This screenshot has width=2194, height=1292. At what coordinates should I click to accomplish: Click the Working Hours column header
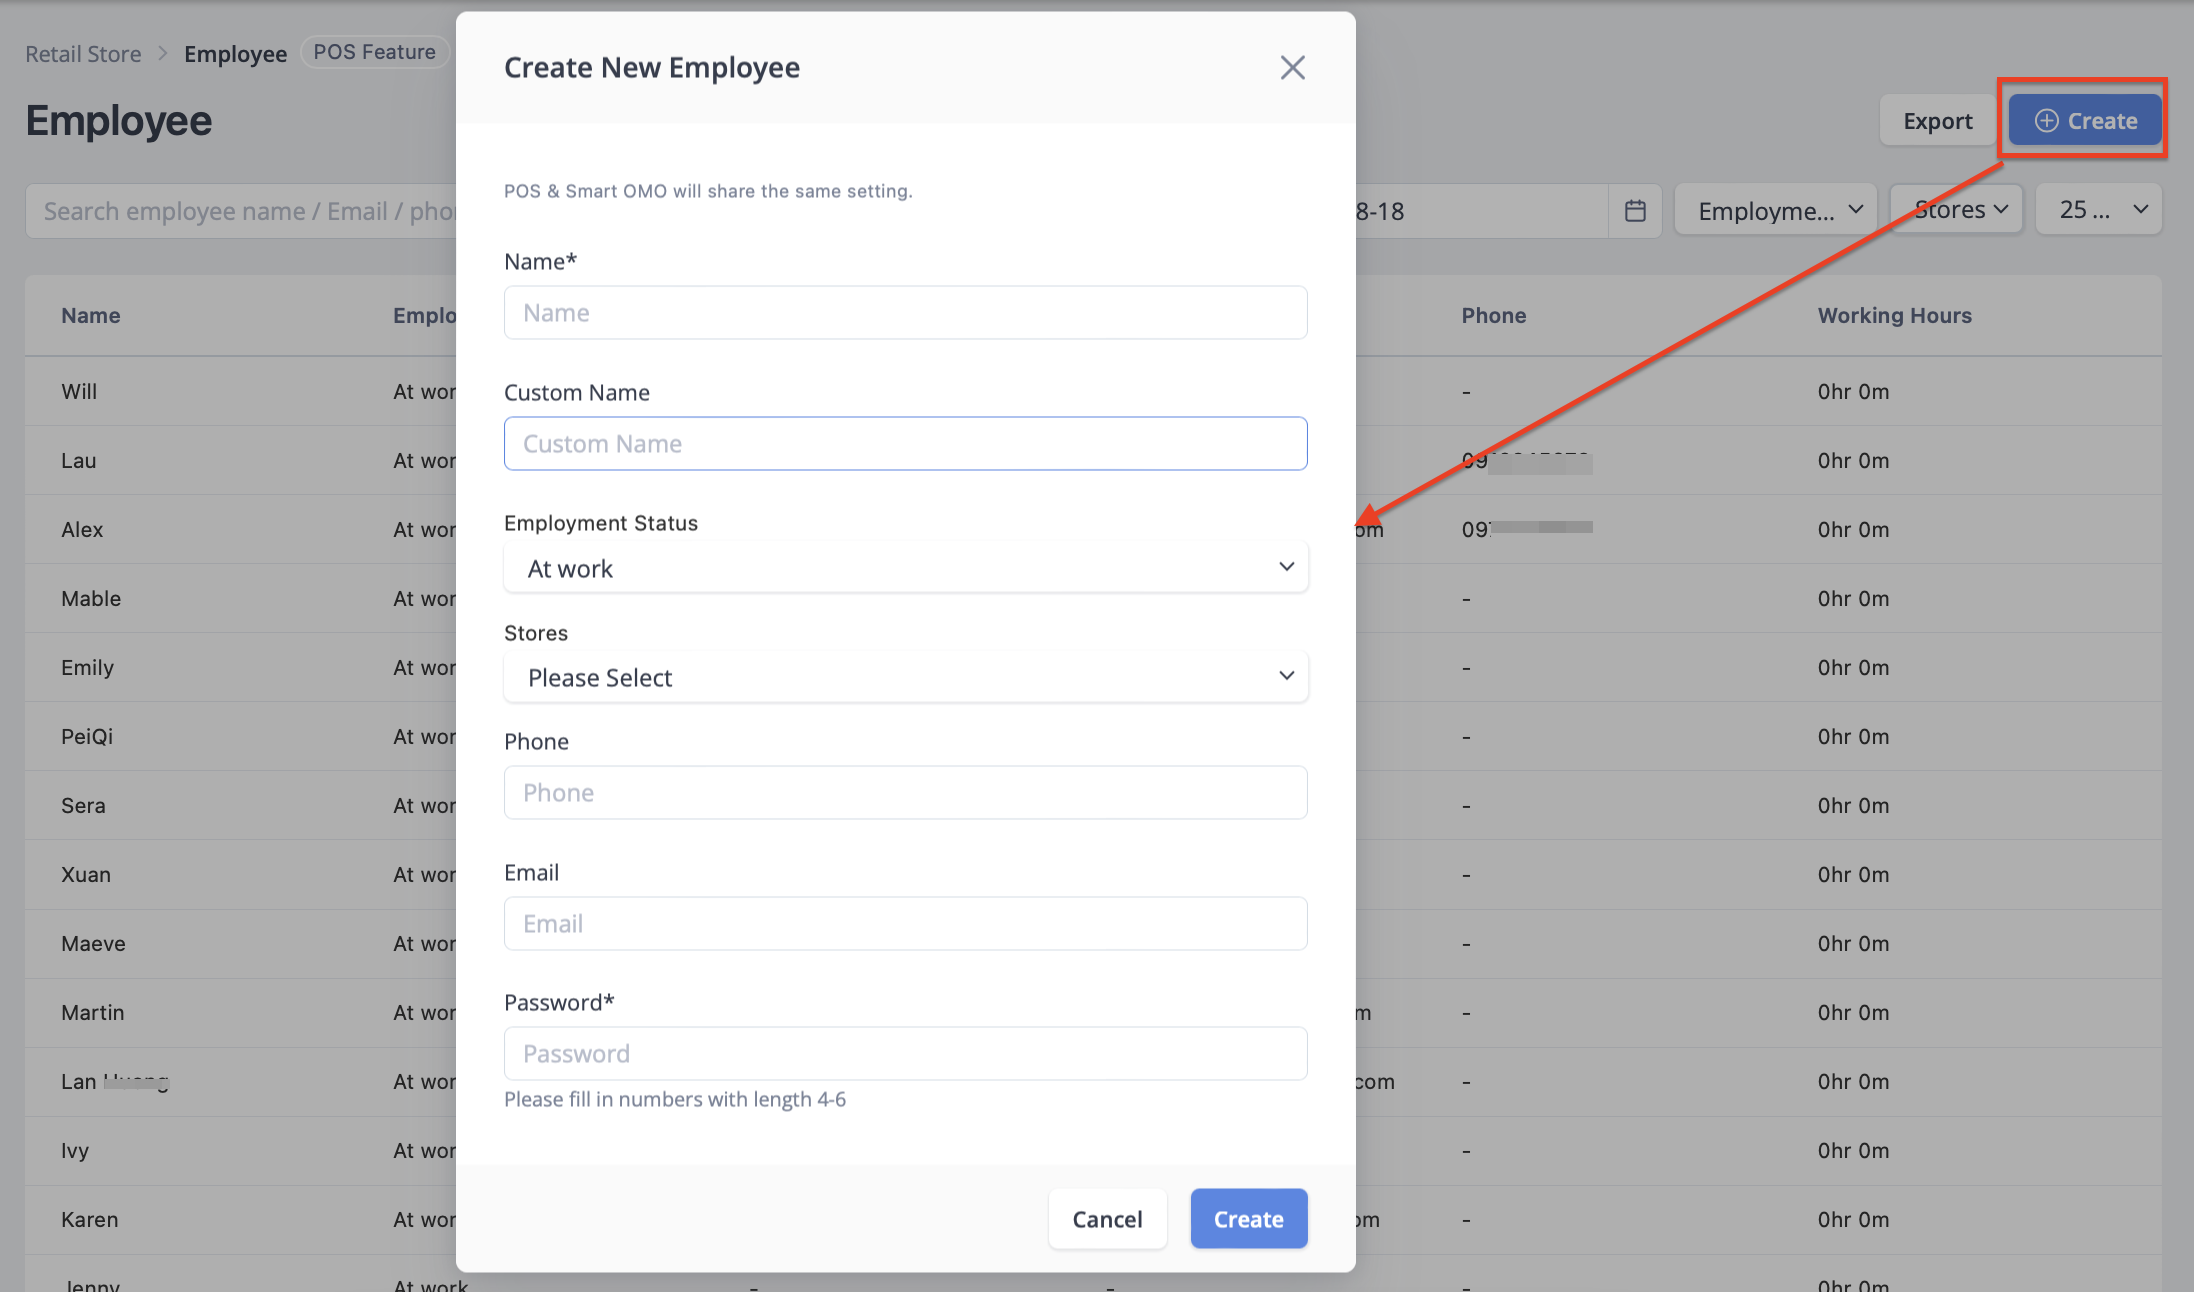[x=1894, y=316]
